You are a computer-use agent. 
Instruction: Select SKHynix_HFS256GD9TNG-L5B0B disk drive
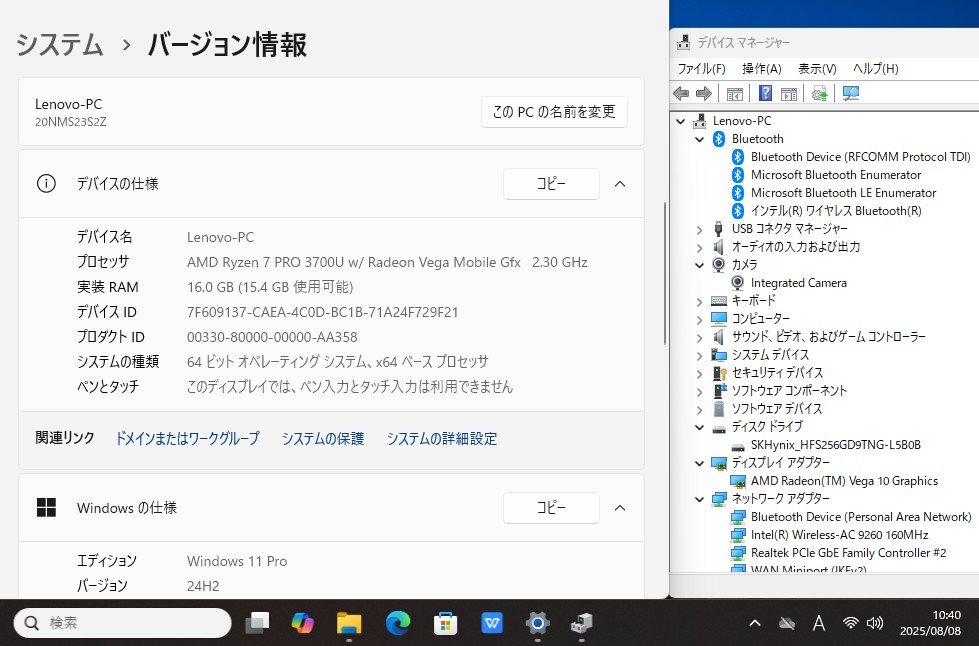(x=835, y=445)
